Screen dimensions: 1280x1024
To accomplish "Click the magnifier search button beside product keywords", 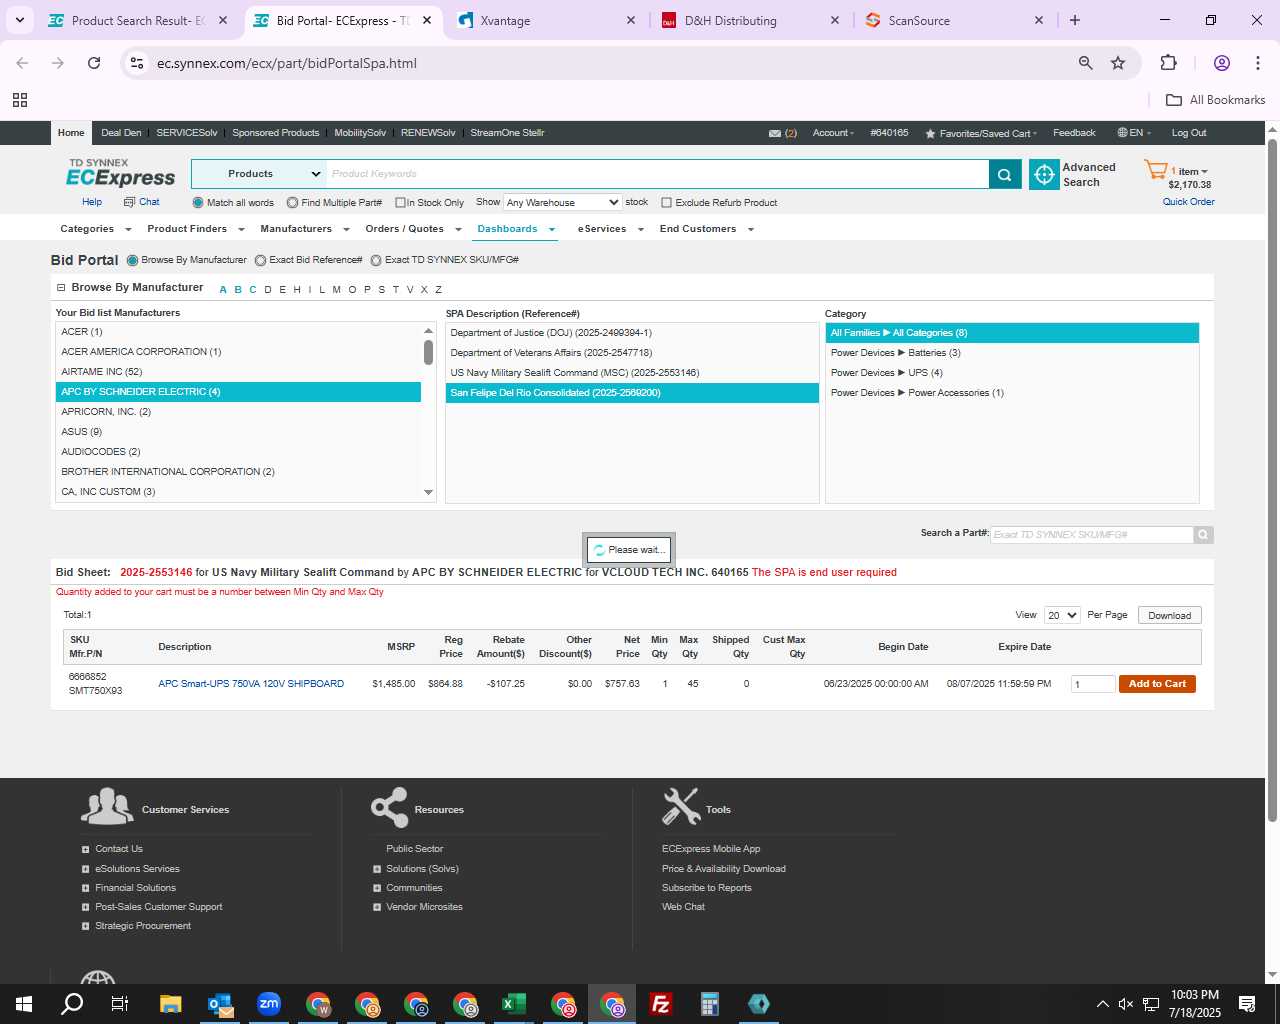I will pos(1004,174).
